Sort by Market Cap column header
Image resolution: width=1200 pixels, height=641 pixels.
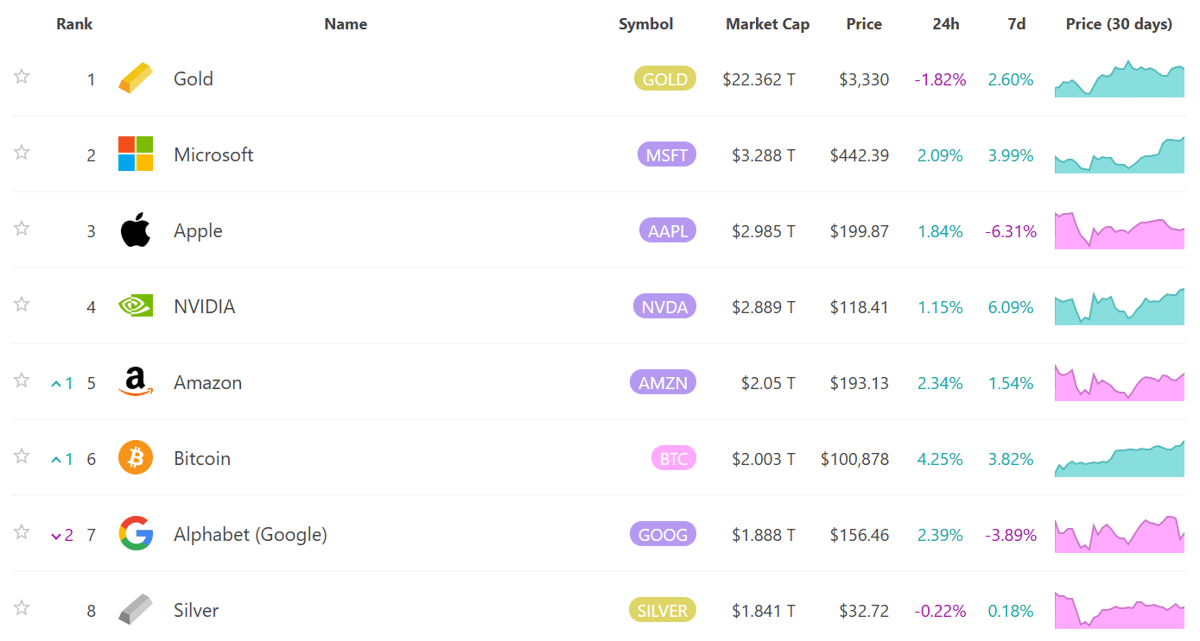[x=767, y=24]
